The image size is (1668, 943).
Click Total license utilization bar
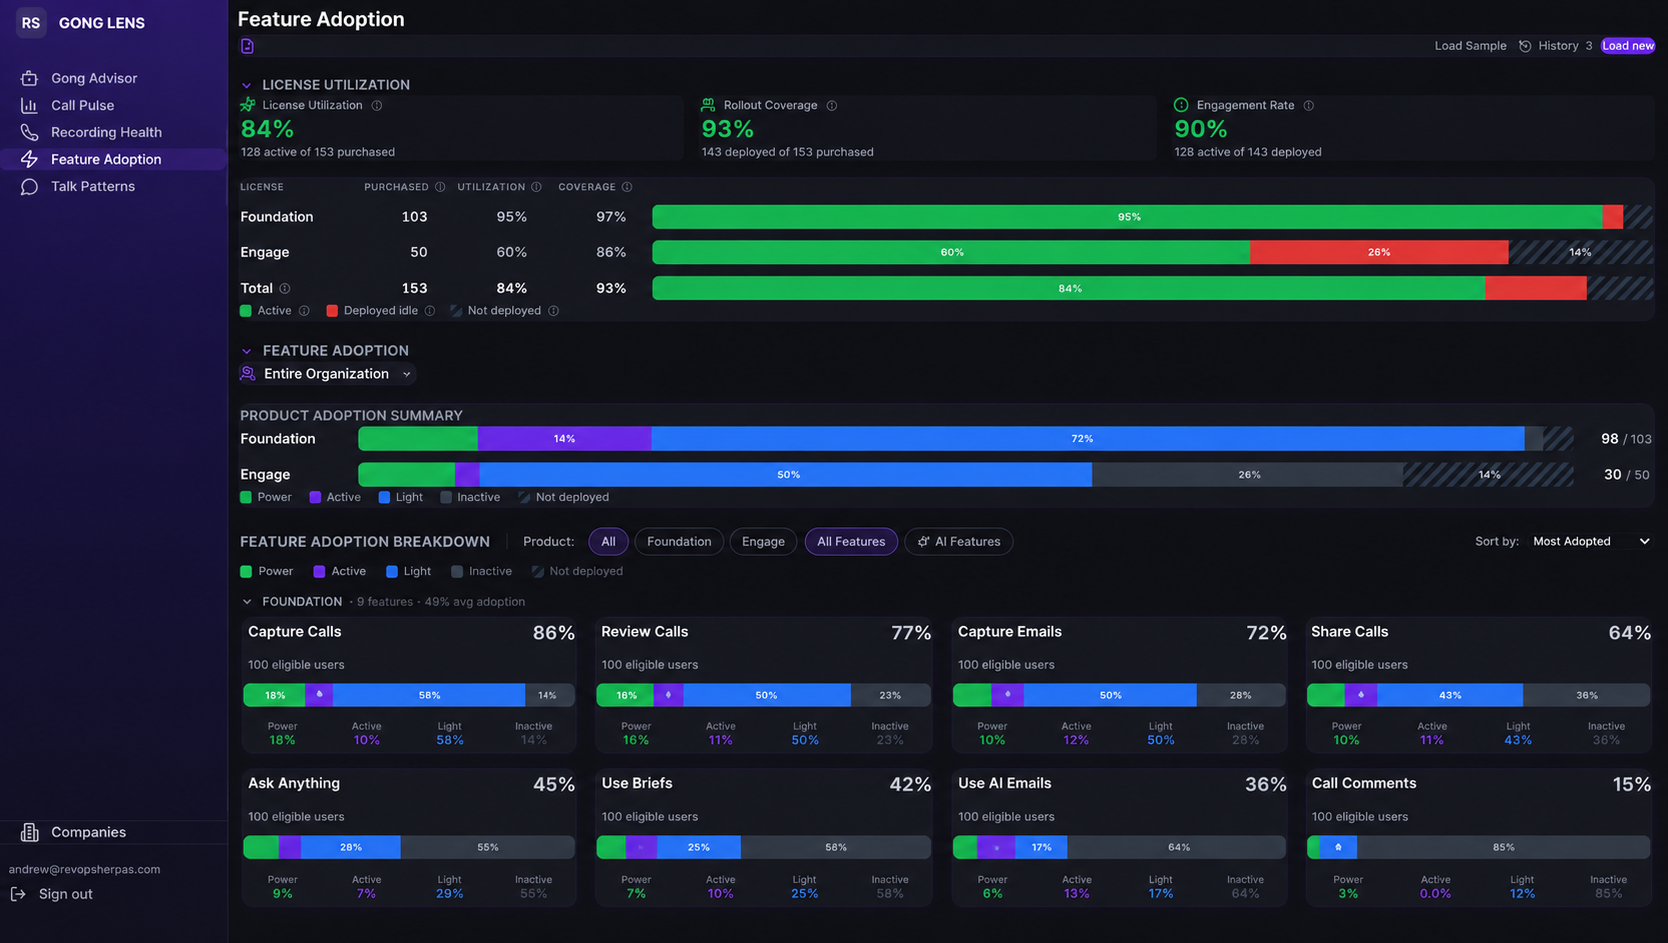[x=1152, y=288]
